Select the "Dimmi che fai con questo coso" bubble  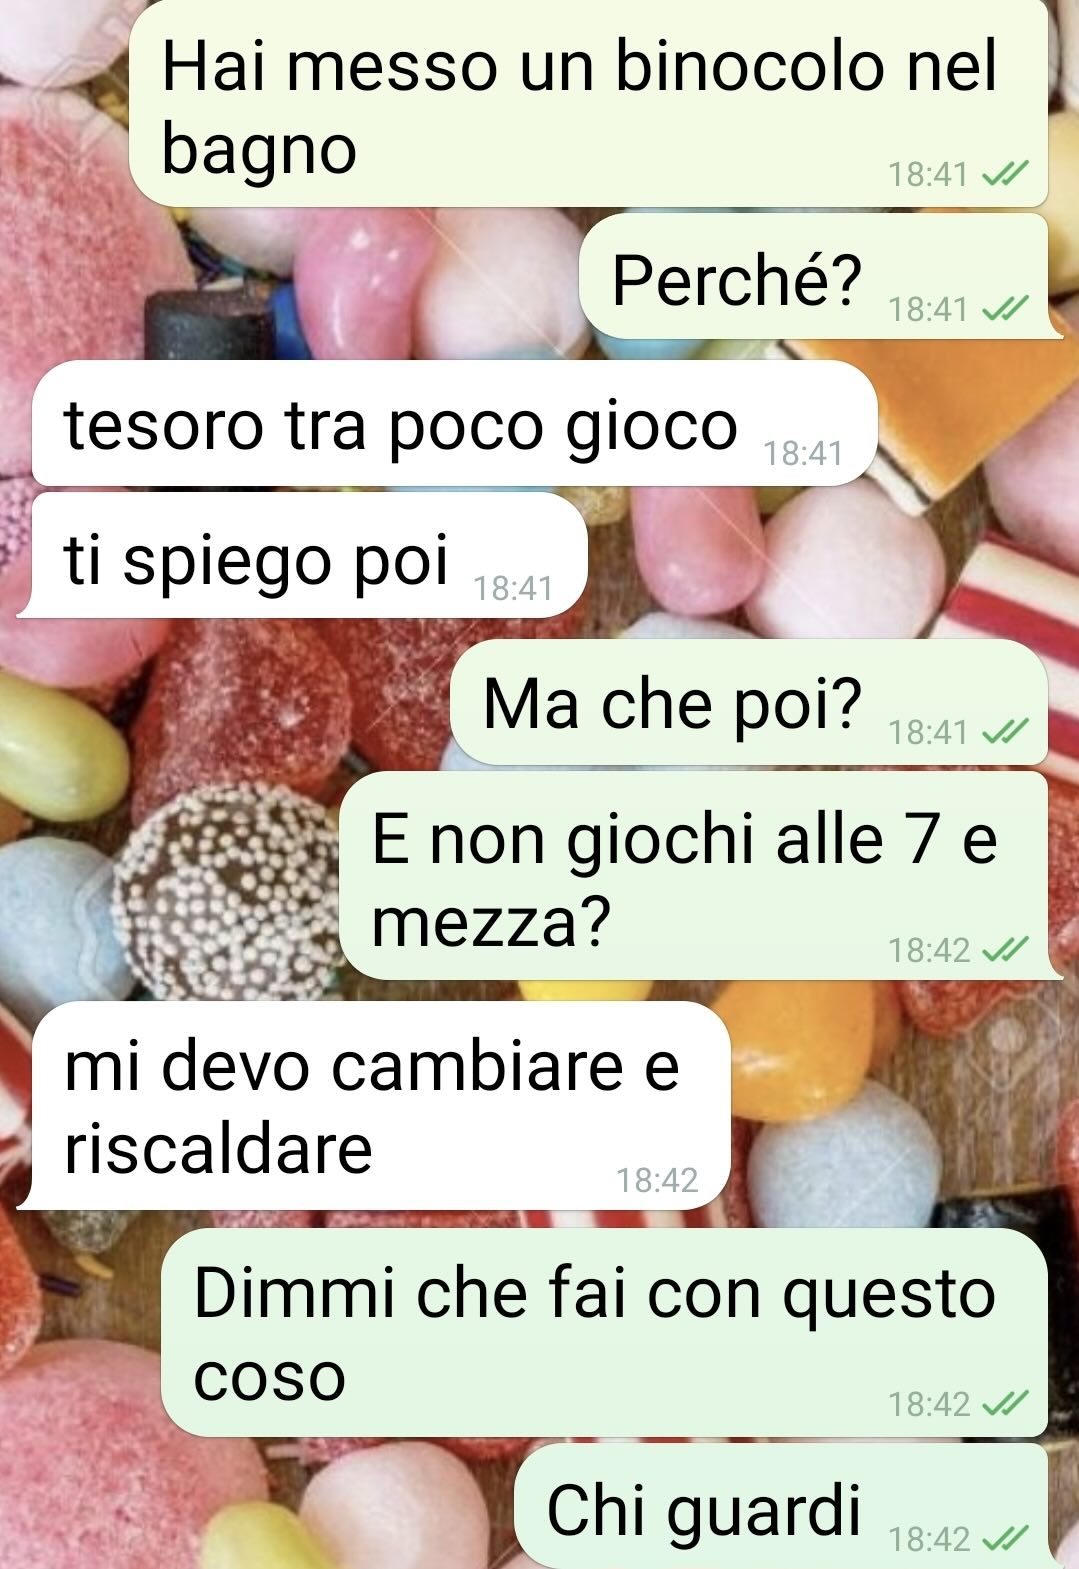(x=605, y=1333)
